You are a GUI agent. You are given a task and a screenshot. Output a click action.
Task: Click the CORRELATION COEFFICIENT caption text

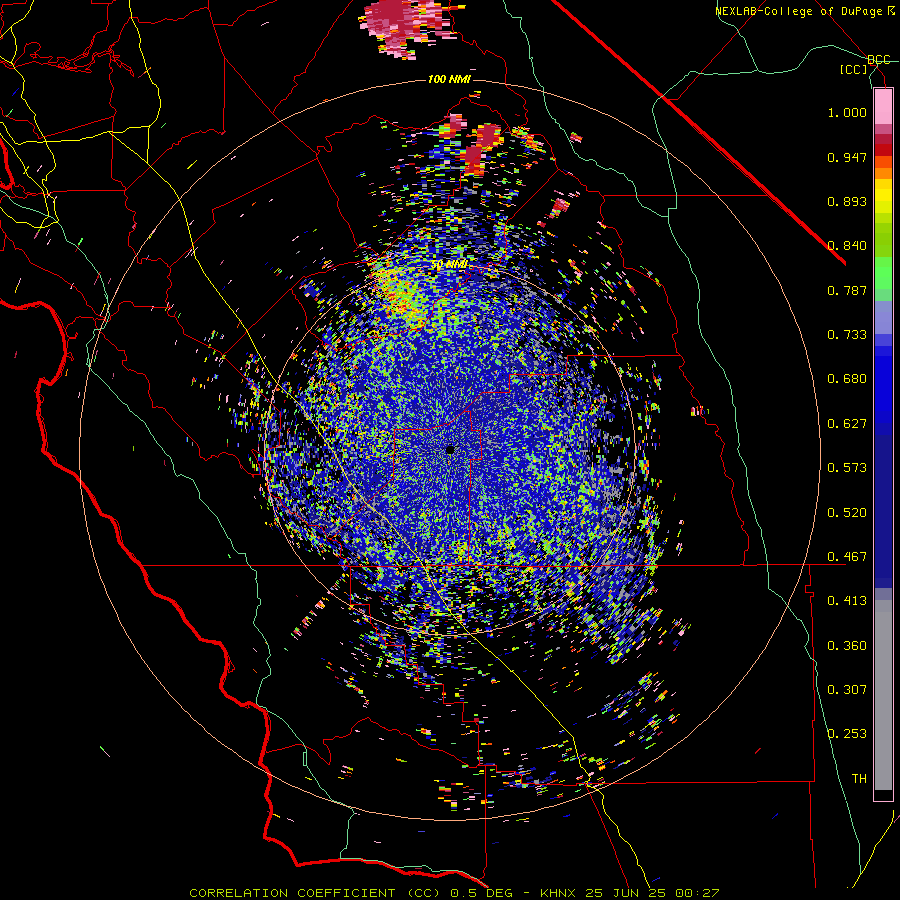click(292, 893)
